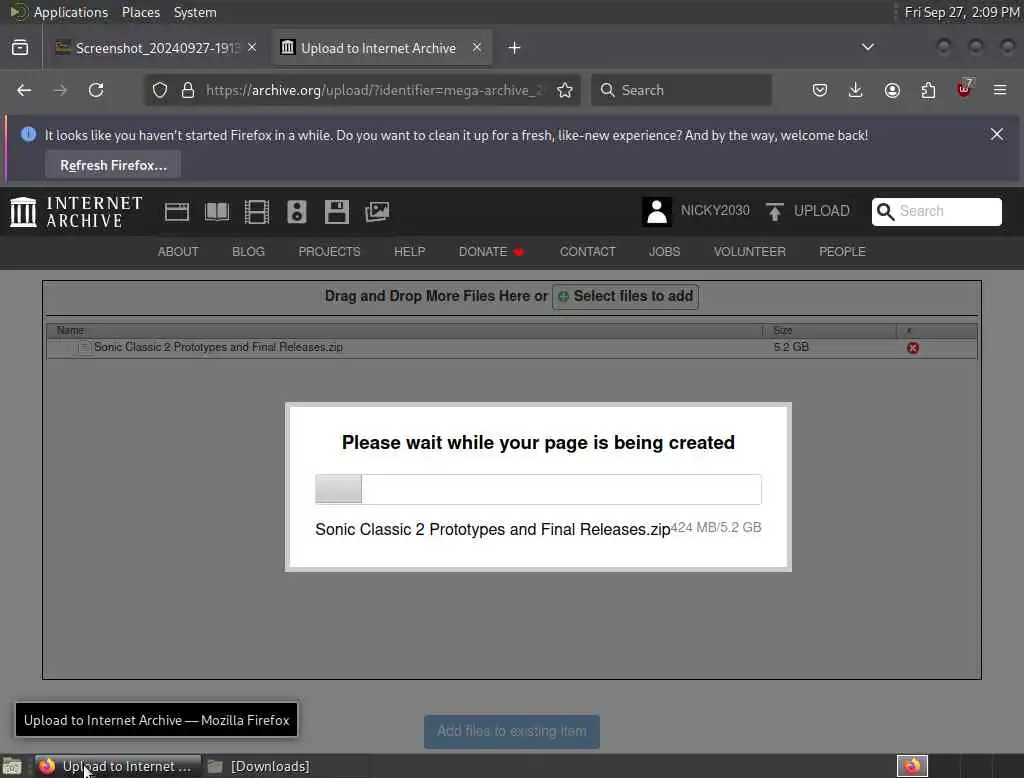Remove Sonic Classic zip via red X
Screen dimensions: 1024x778
(x=912, y=348)
